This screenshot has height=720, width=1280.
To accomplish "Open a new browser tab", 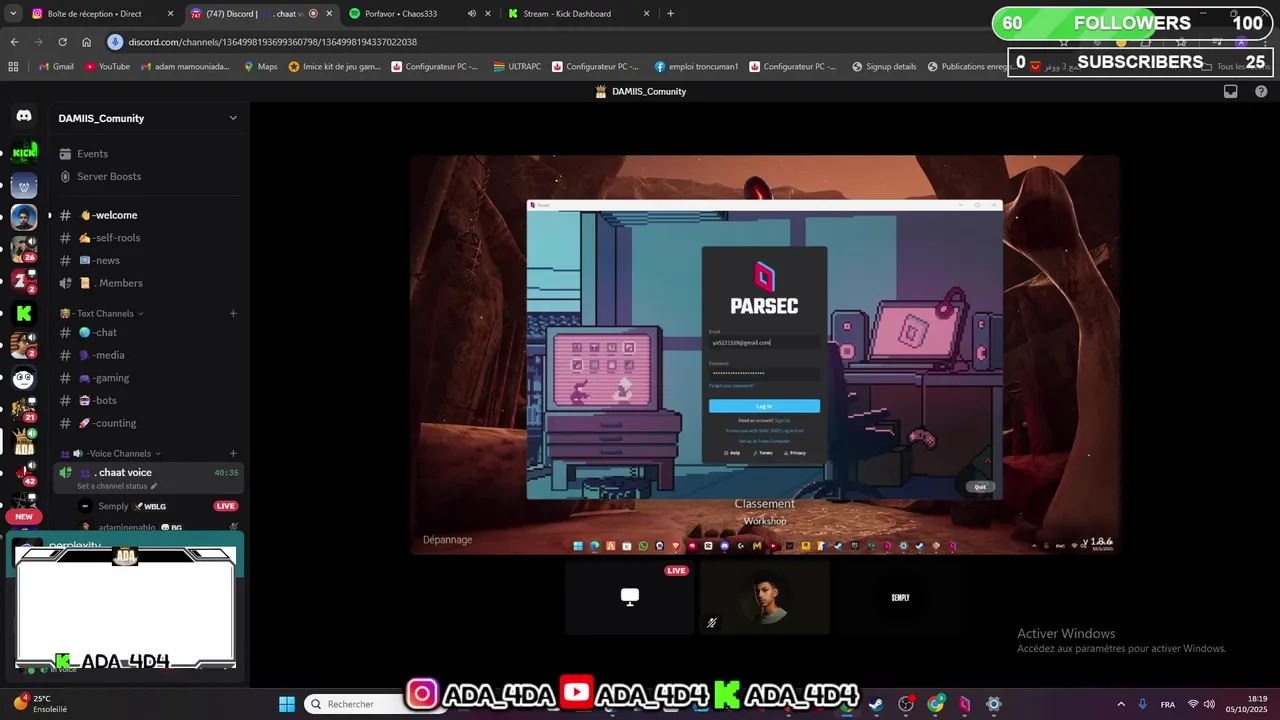I will (x=670, y=14).
